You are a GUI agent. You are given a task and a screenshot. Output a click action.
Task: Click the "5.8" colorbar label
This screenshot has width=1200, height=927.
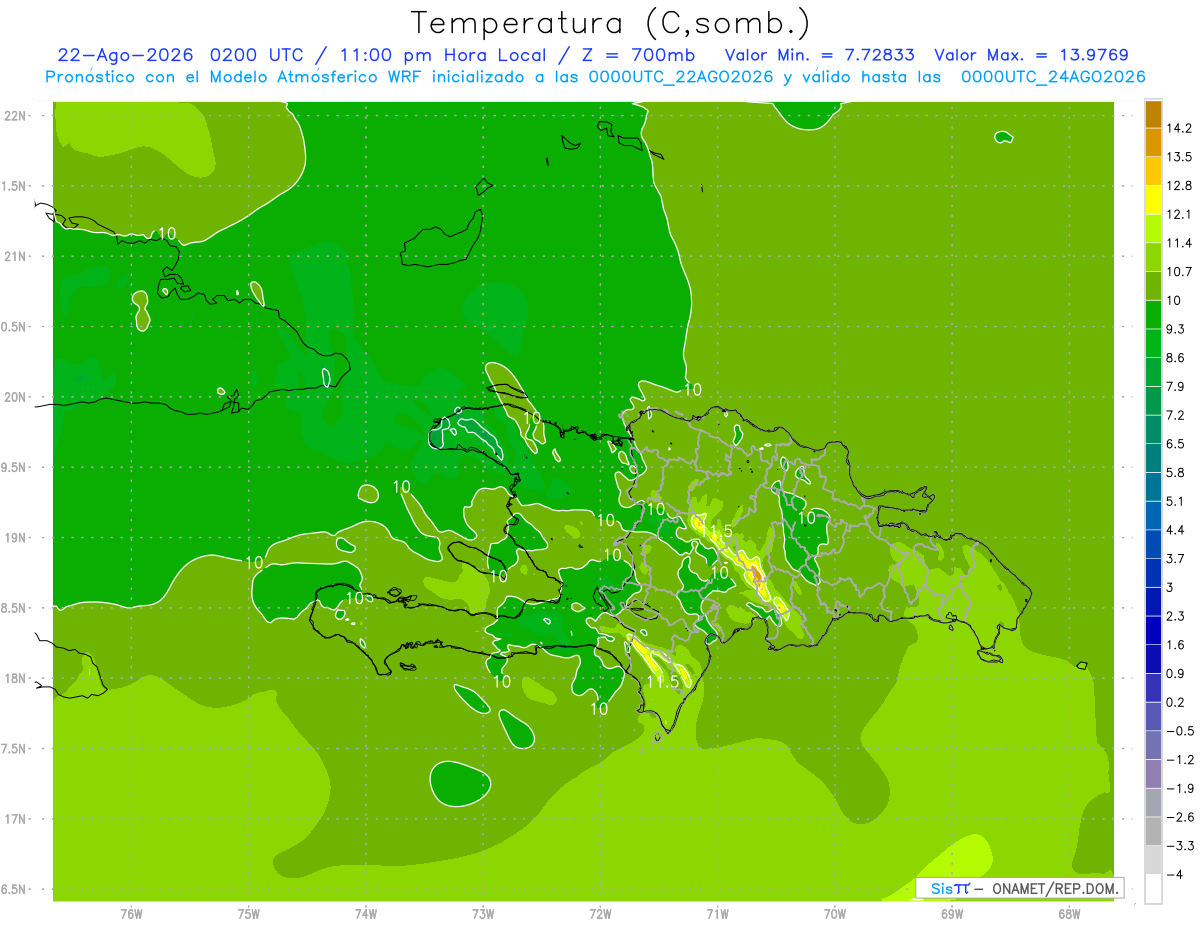point(1175,472)
